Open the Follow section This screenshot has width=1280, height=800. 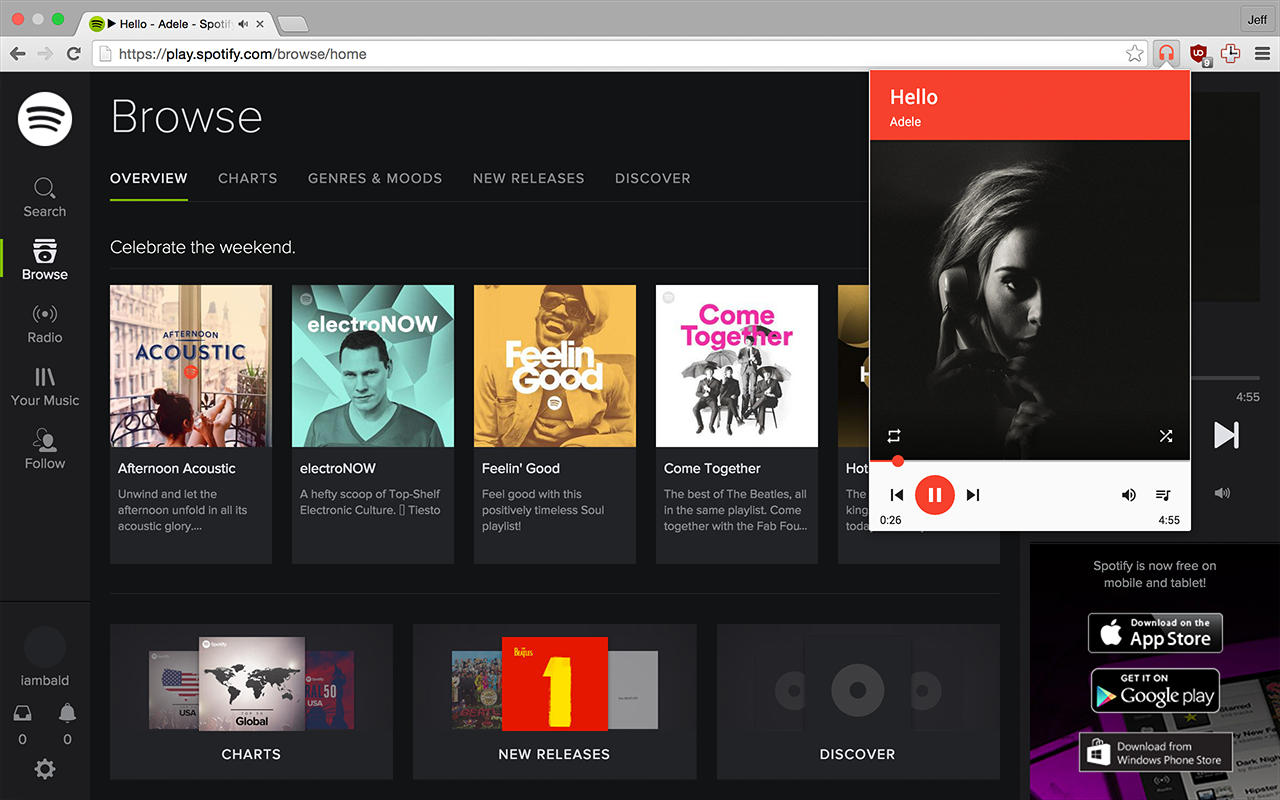click(x=45, y=450)
